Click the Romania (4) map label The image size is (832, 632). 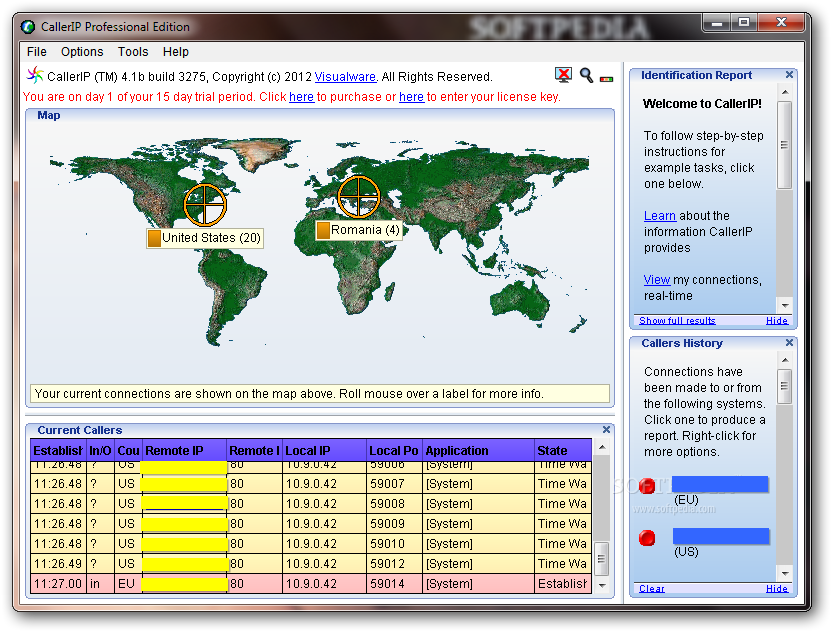[x=359, y=230]
